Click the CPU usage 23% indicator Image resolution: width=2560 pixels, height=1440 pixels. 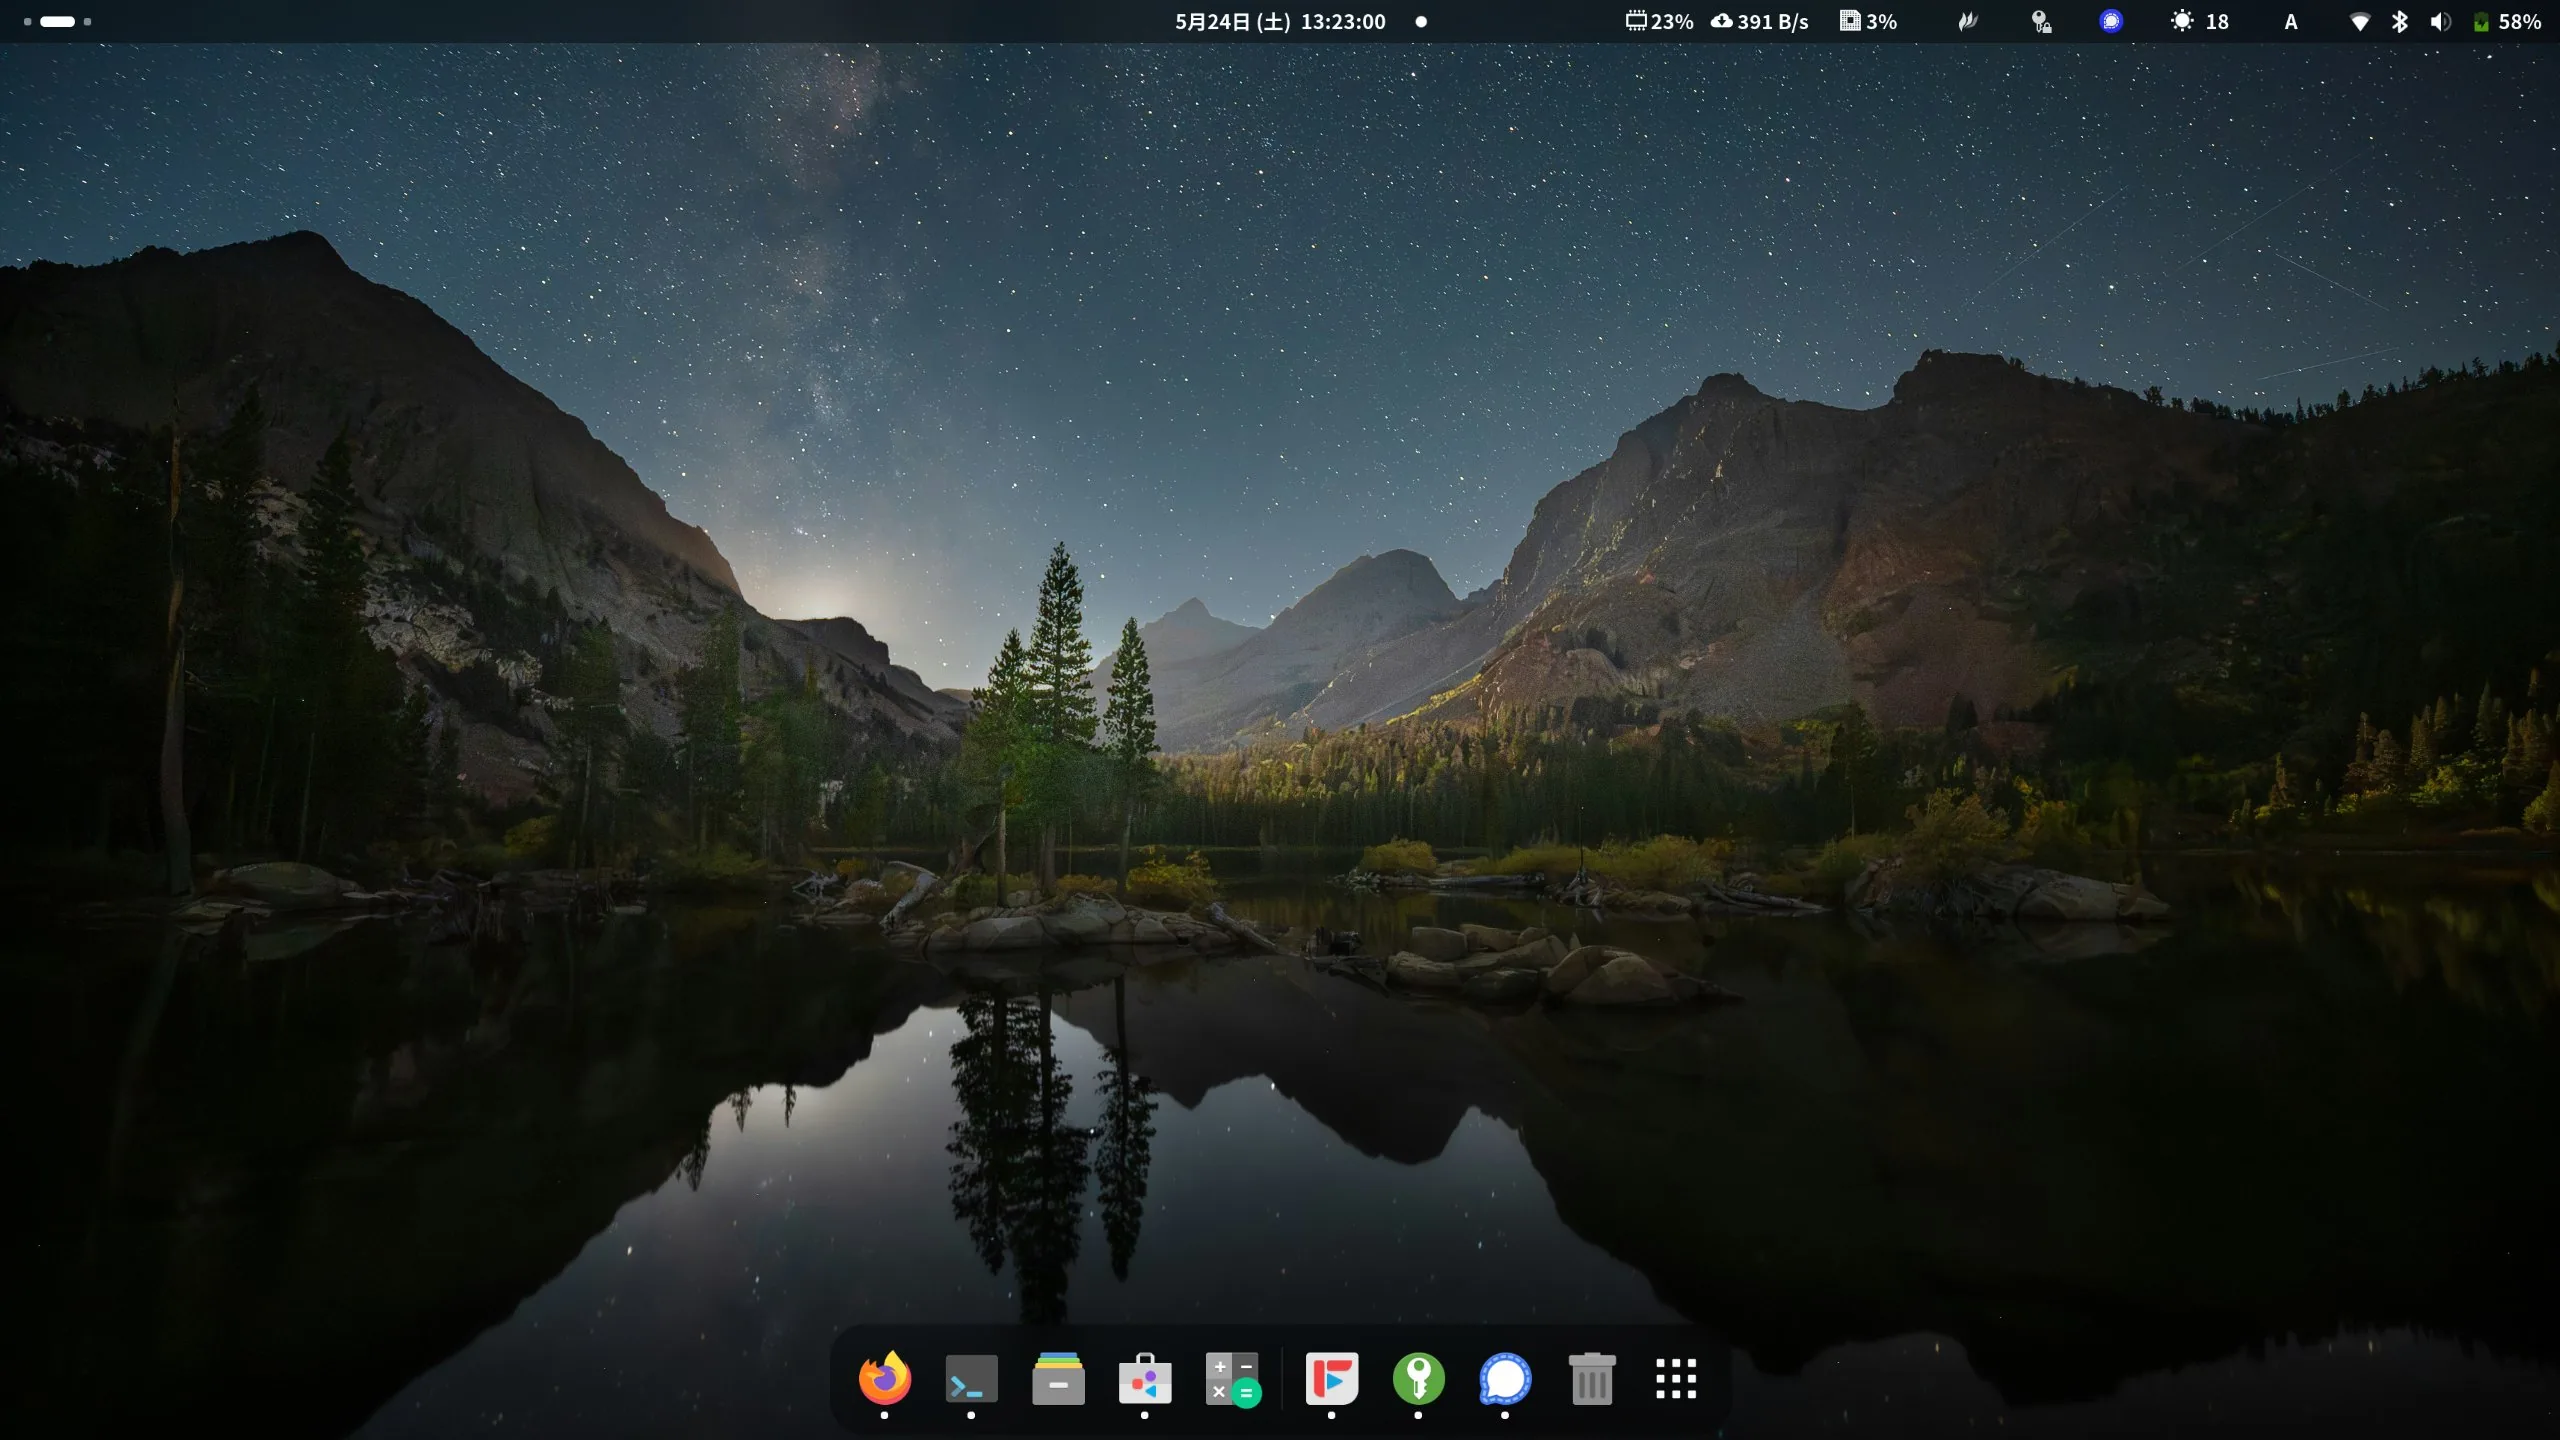1659,21
